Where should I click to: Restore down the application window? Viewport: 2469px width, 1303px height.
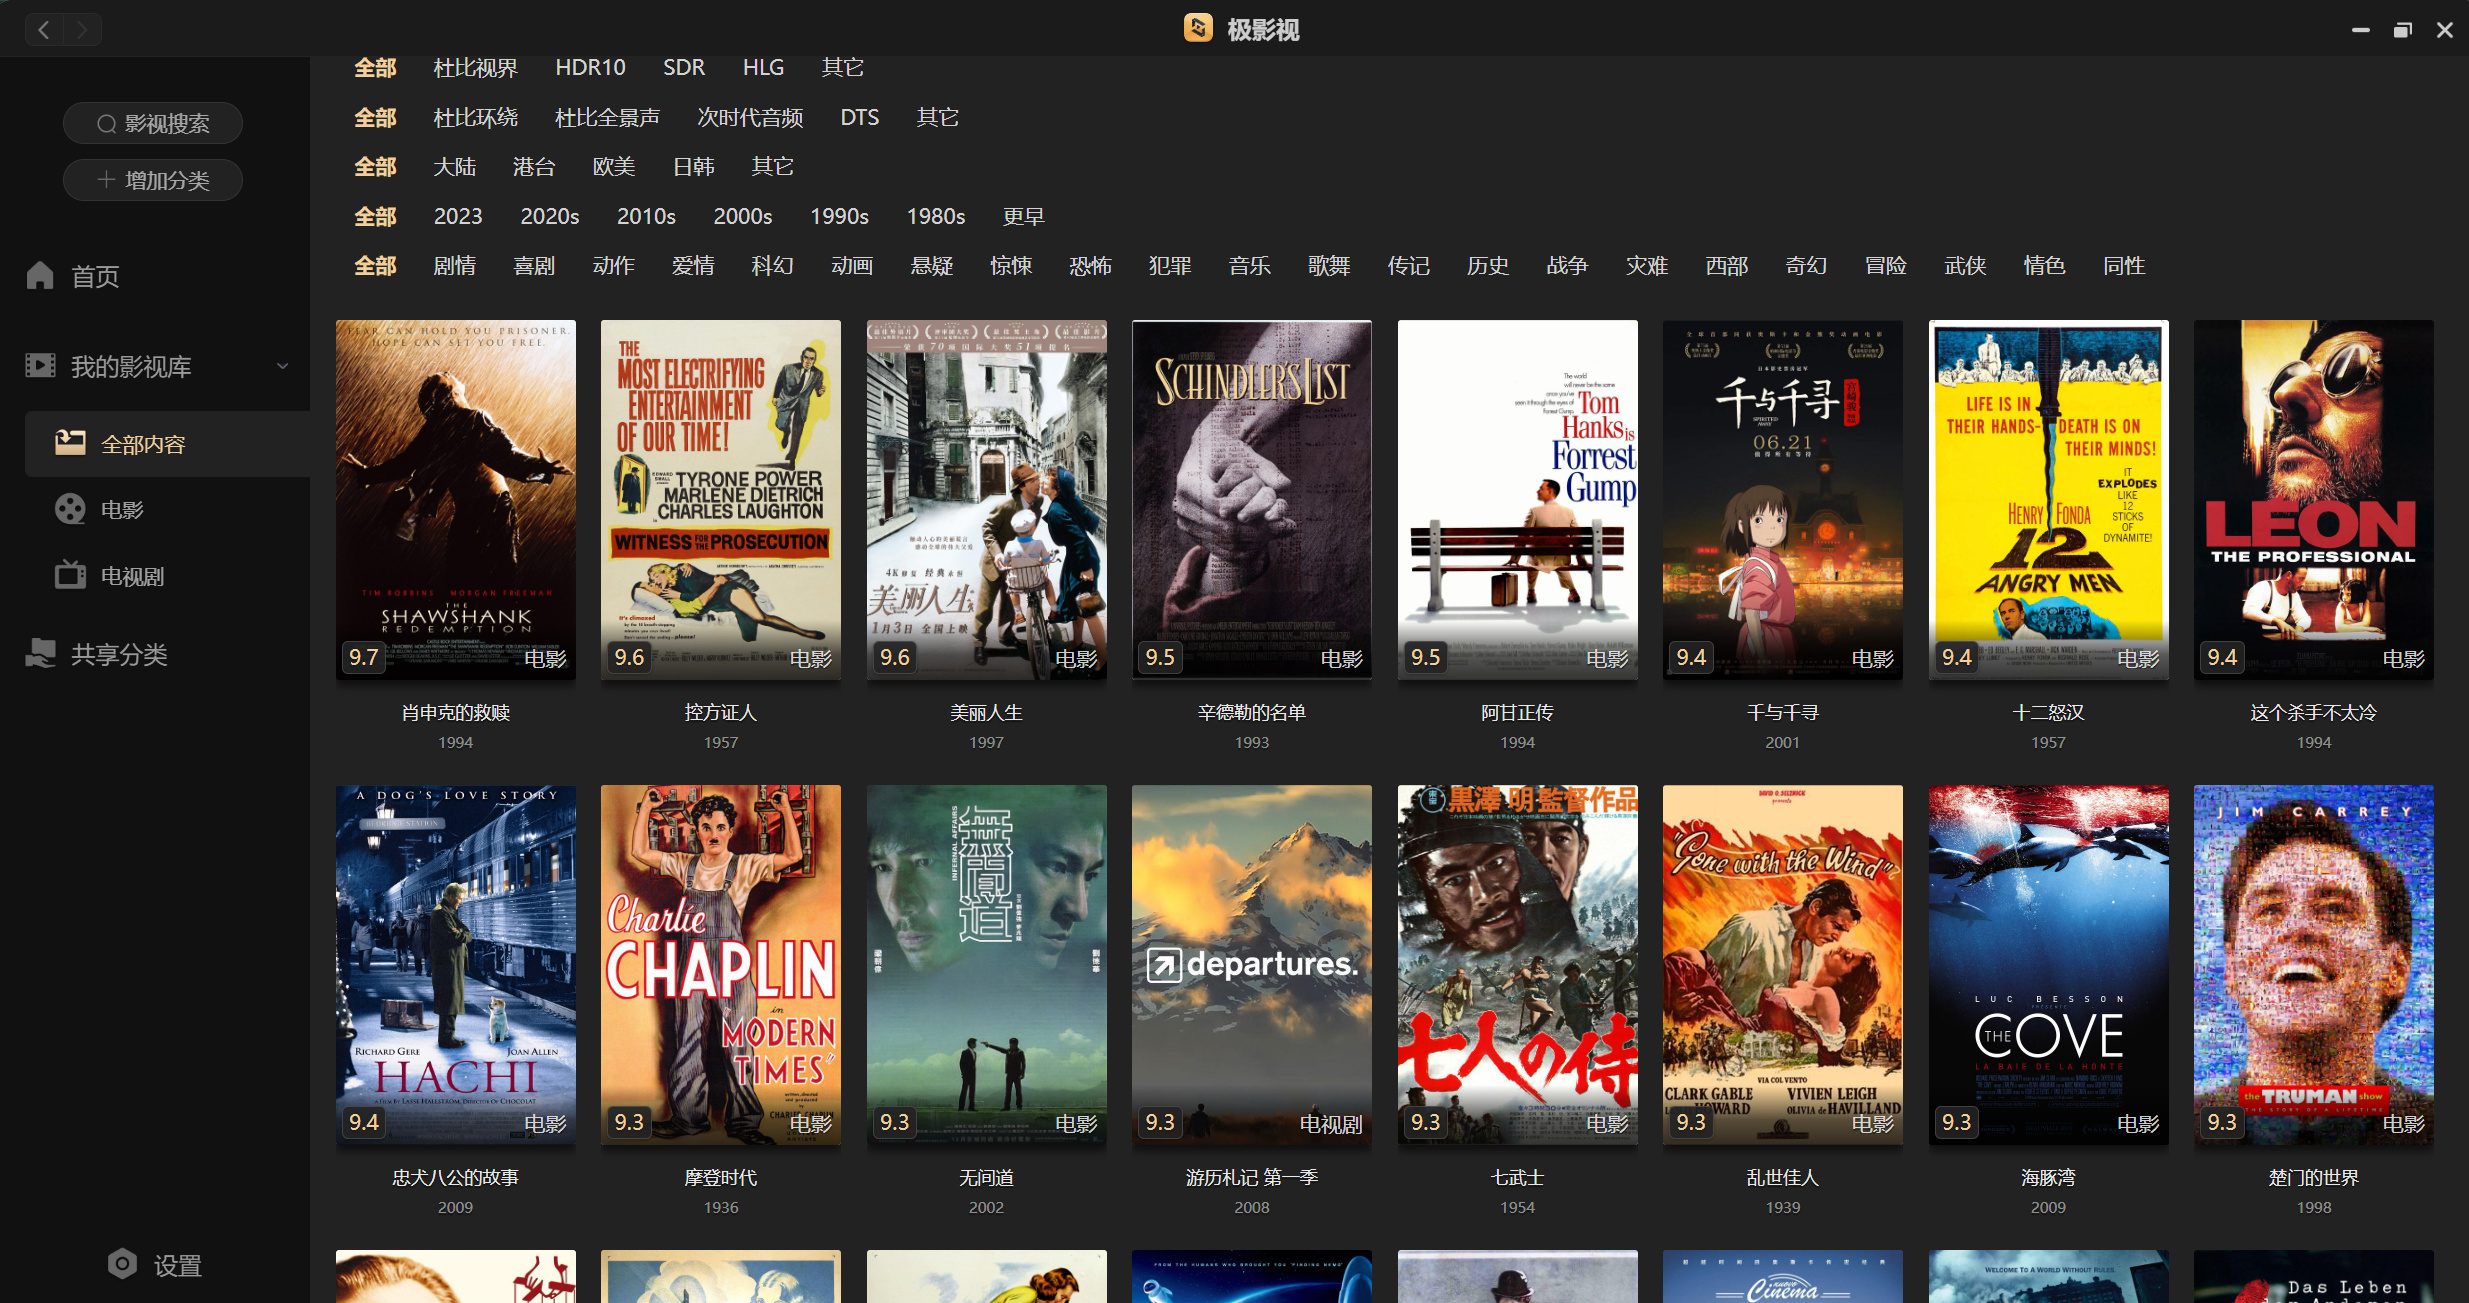click(x=2402, y=30)
